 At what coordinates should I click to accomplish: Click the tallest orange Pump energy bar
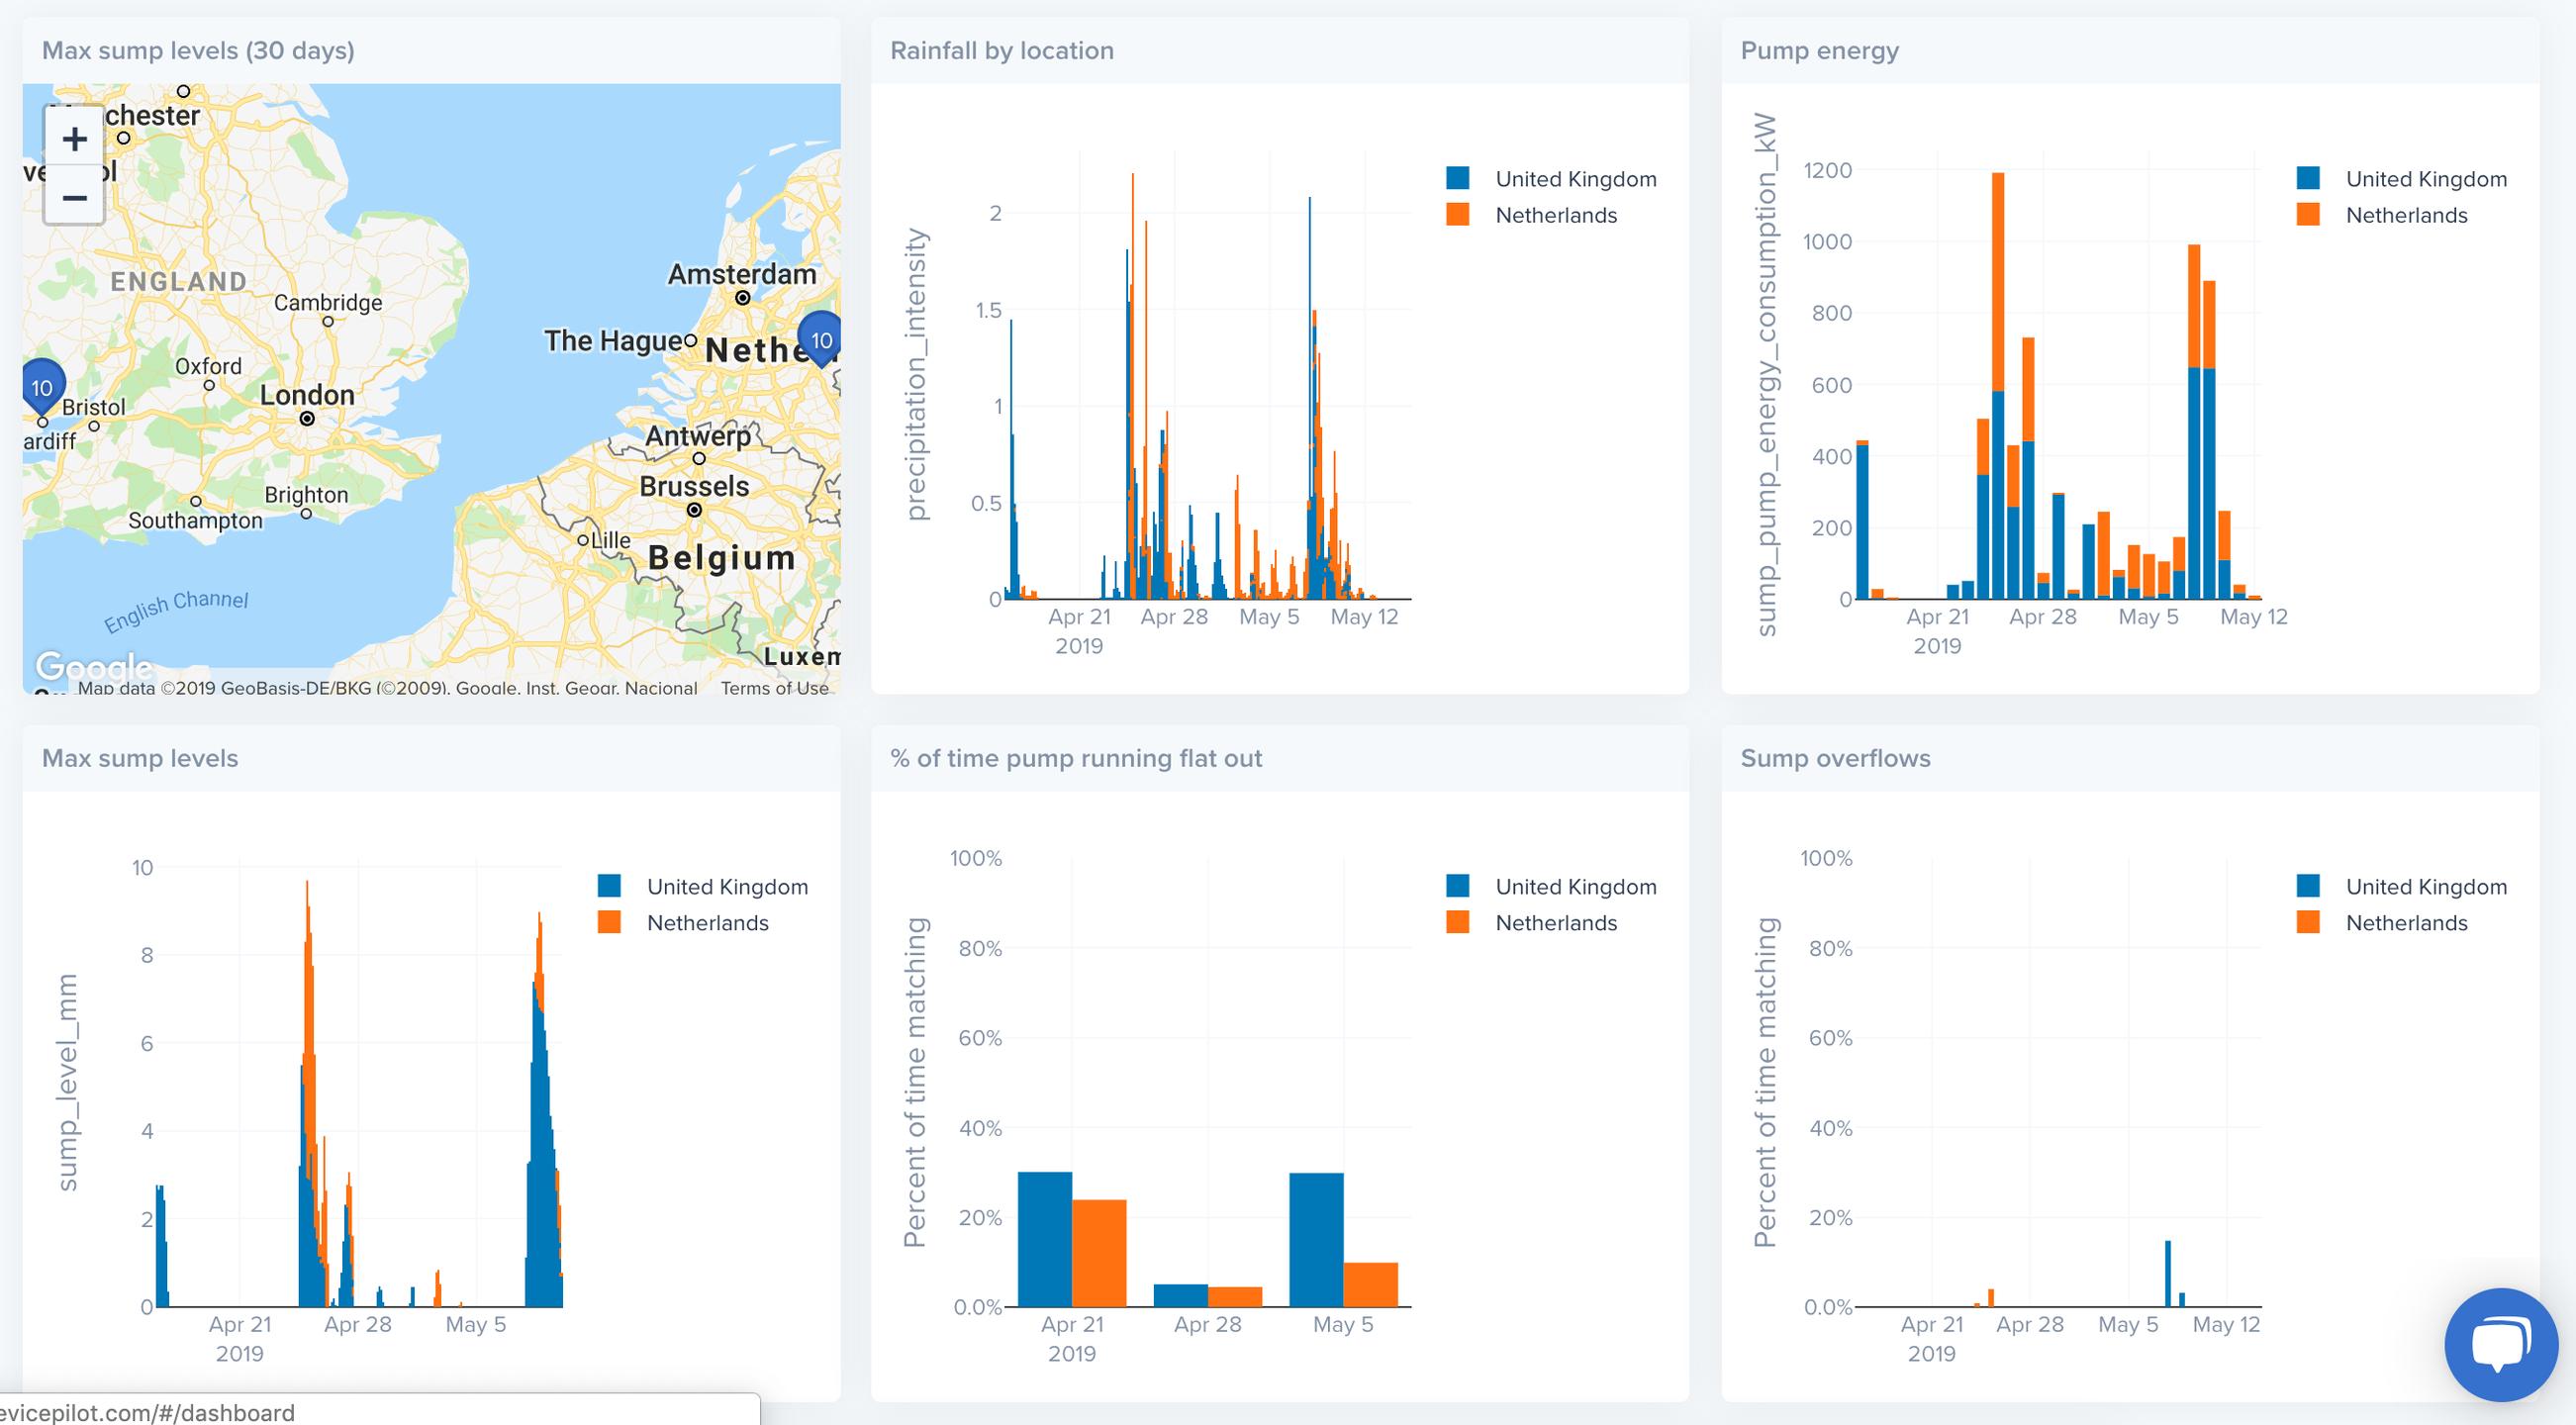(1997, 280)
